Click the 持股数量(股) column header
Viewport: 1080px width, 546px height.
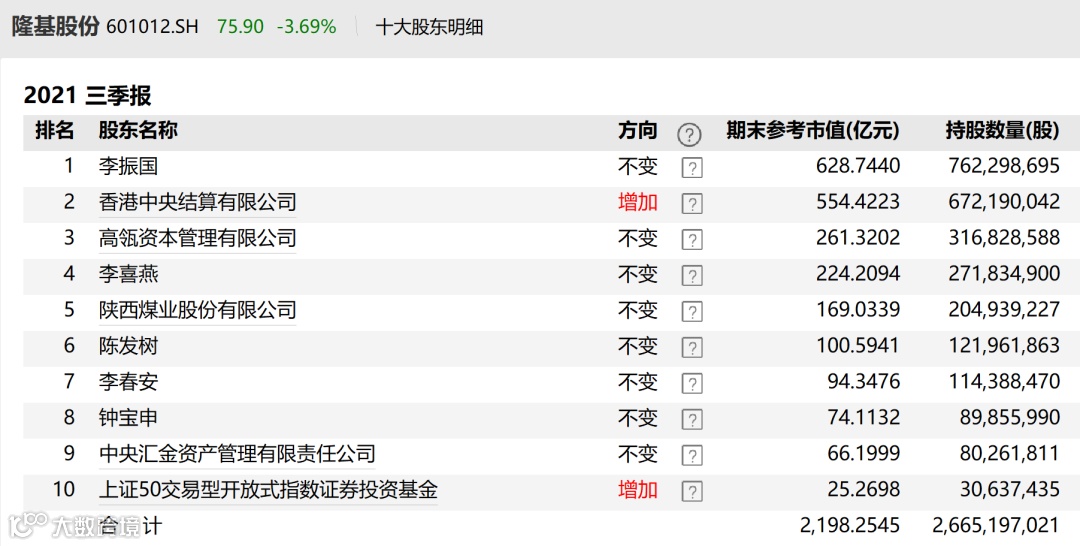click(x=1002, y=130)
